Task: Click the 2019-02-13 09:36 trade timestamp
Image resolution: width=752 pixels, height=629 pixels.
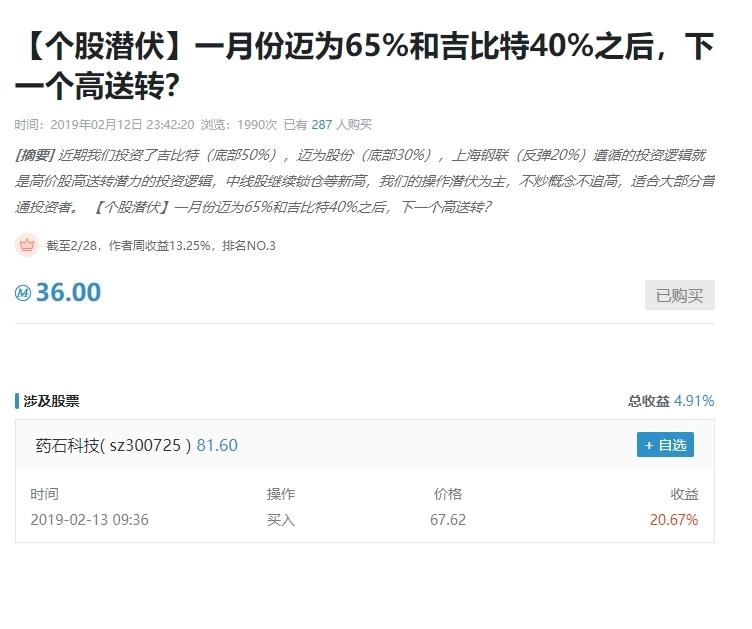Action: pyautogui.click(x=89, y=519)
